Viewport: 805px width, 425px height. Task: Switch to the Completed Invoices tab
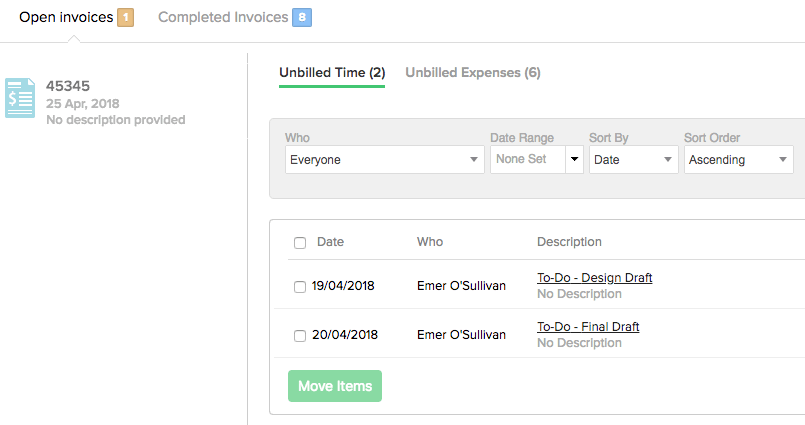pyautogui.click(x=223, y=17)
